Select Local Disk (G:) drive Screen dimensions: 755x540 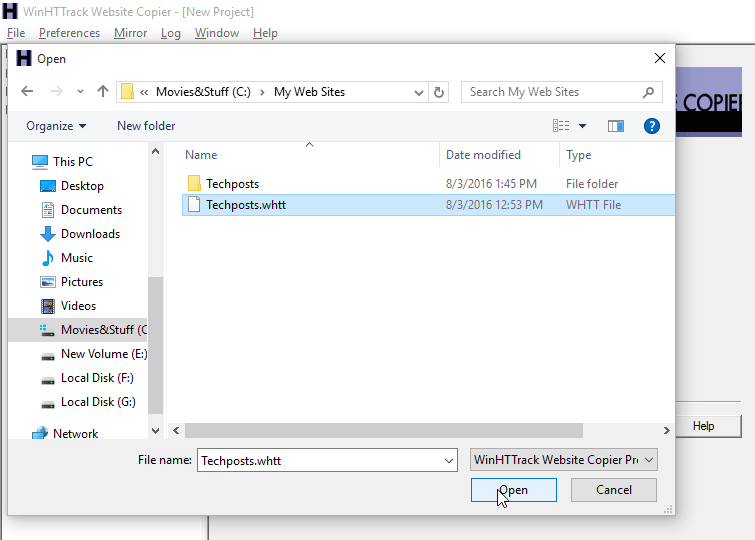[x=98, y=402]
